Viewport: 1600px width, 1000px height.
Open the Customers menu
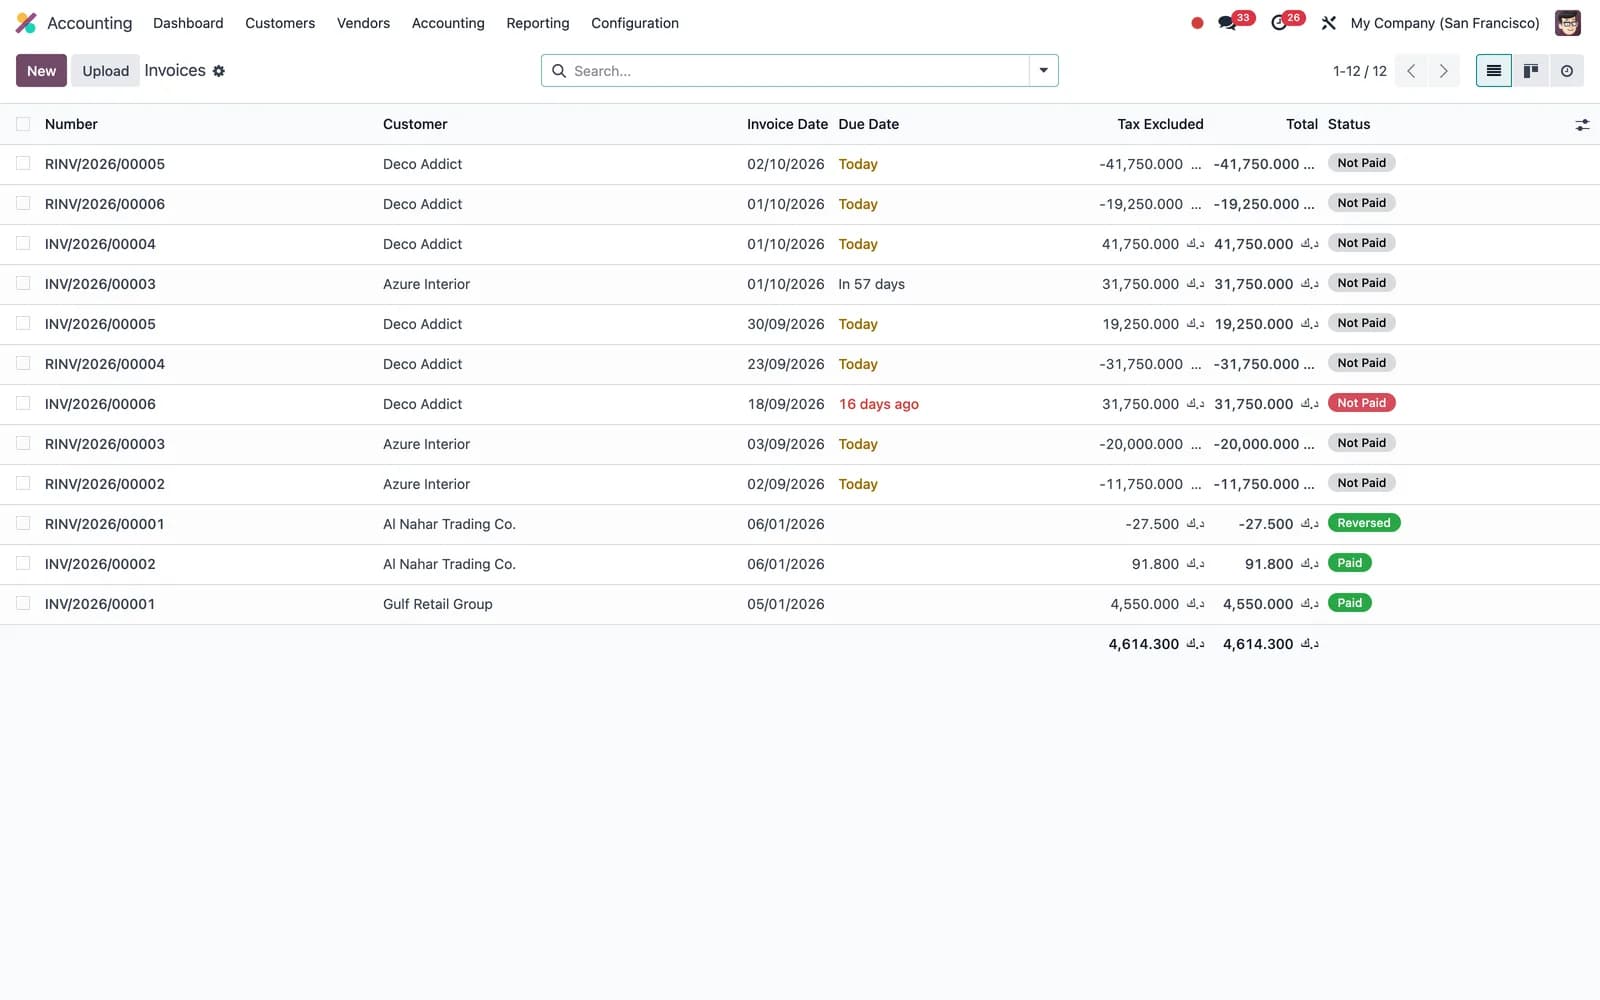(x=280, y=23)
